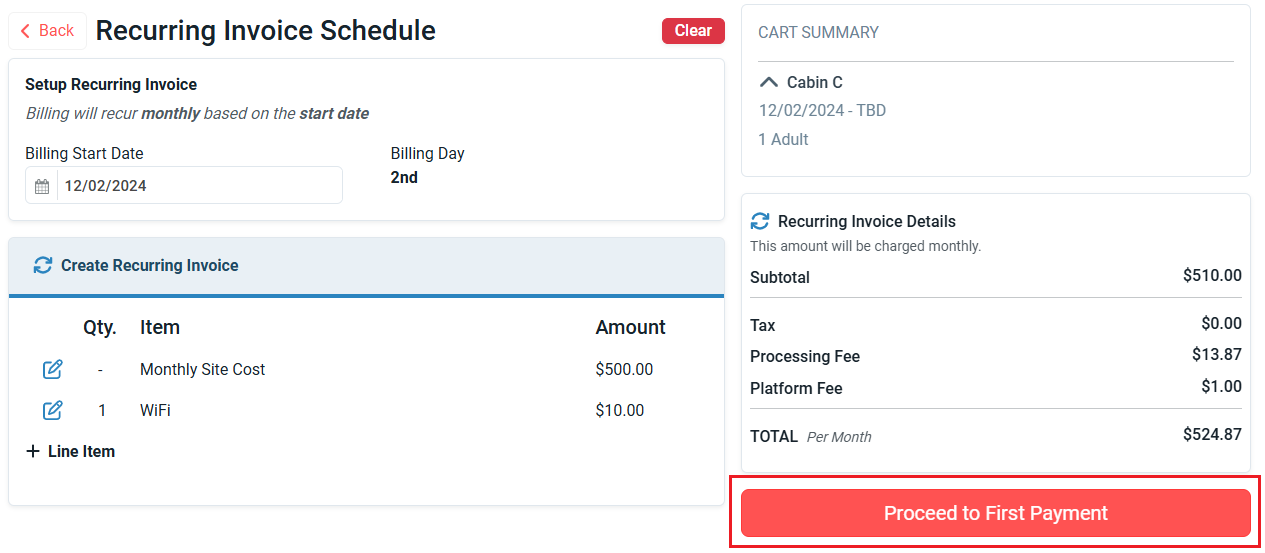Click the Monthly Site Cost item text
The width and height of the screenshot is (1265, 553).
click(x=202, y=370)
